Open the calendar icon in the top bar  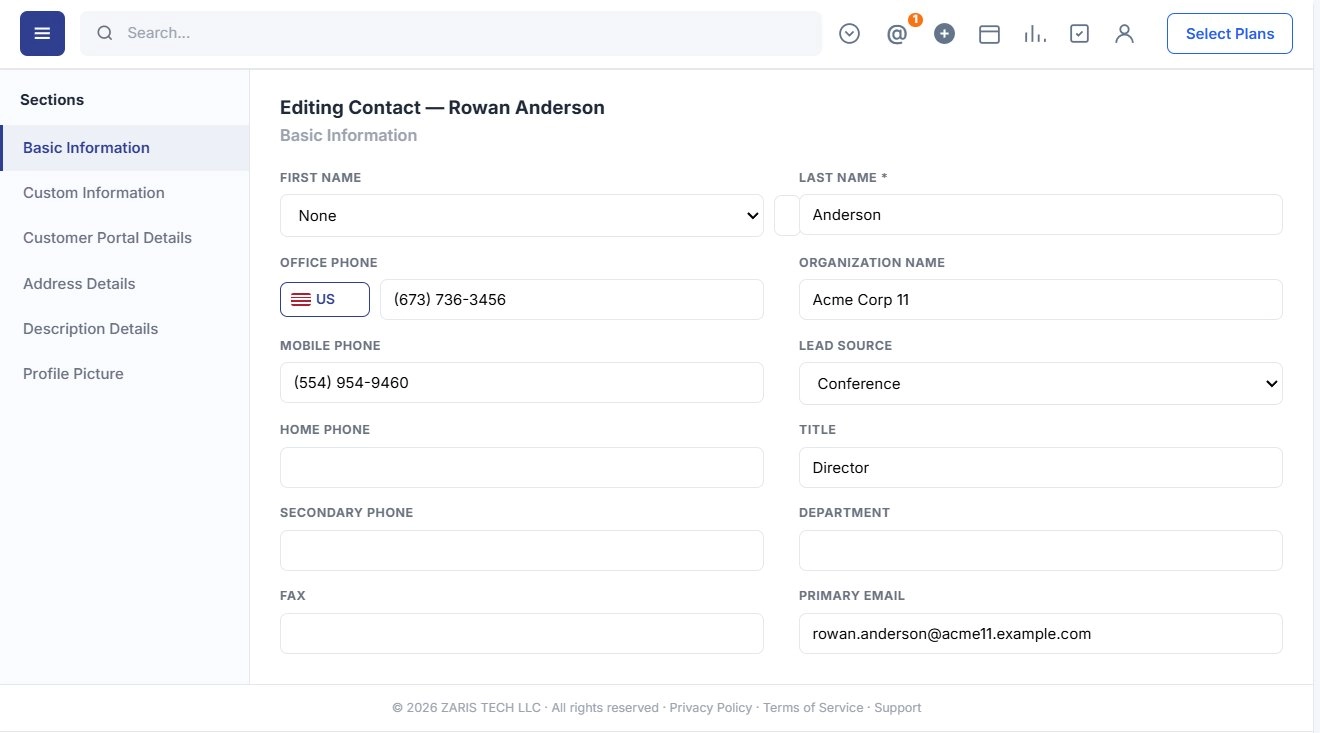[x=989, y=34]
